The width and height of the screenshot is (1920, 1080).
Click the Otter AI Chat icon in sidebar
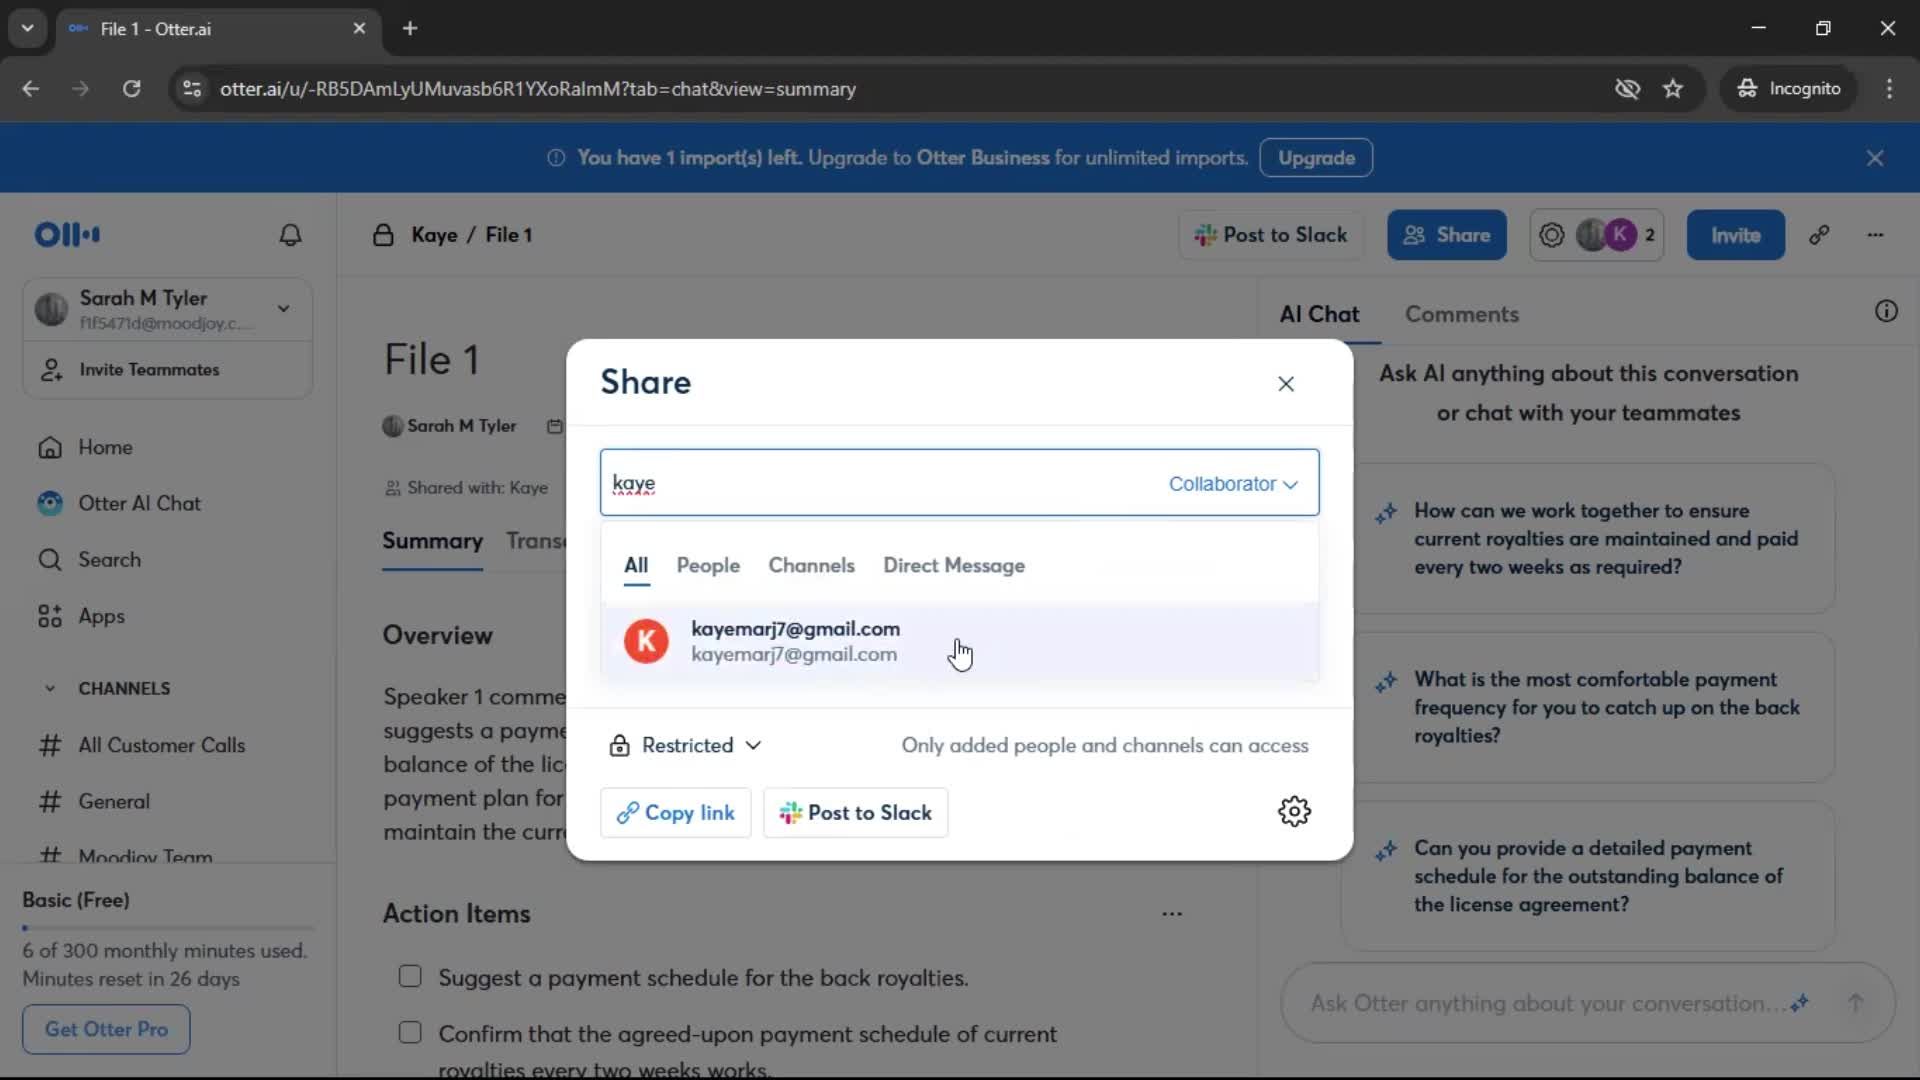click(x=50, y=503)
